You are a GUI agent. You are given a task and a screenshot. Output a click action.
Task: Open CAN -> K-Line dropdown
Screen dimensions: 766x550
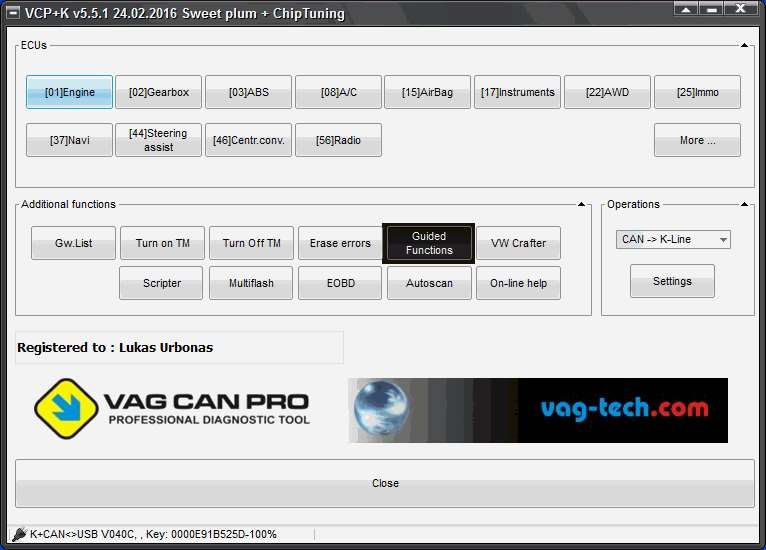(x=673, y=239)
